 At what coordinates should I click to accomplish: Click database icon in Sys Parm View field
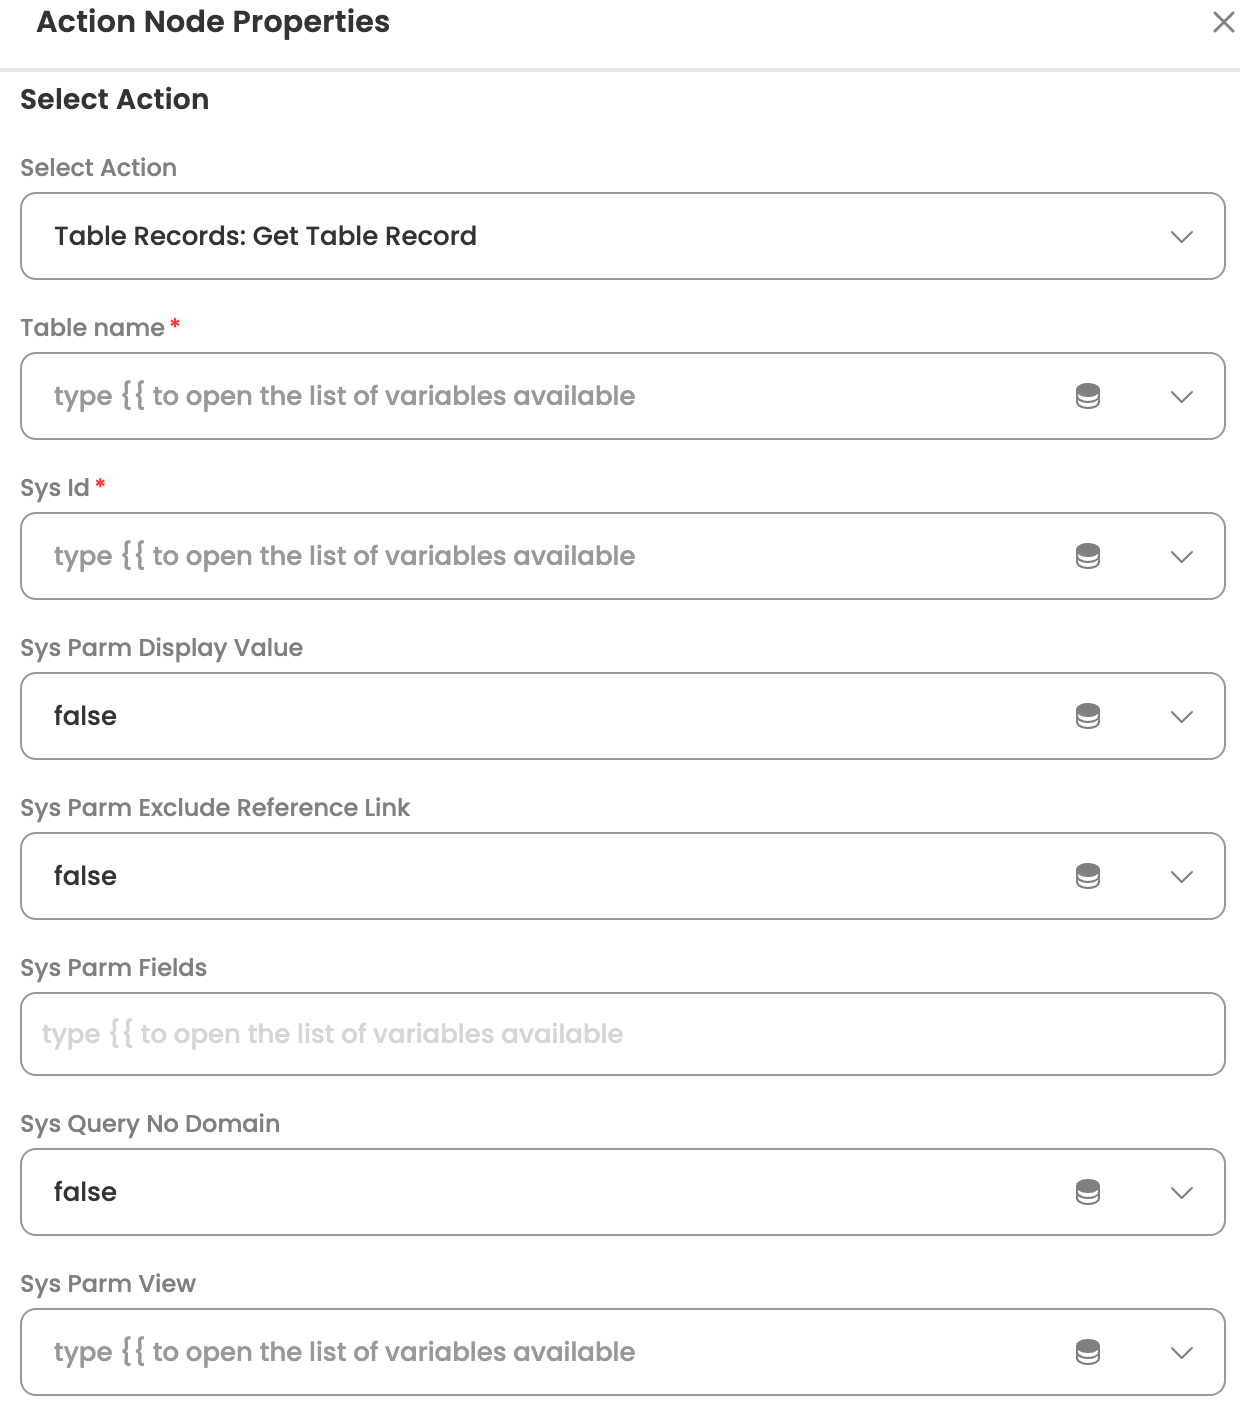click(x=1088, y=1352)
